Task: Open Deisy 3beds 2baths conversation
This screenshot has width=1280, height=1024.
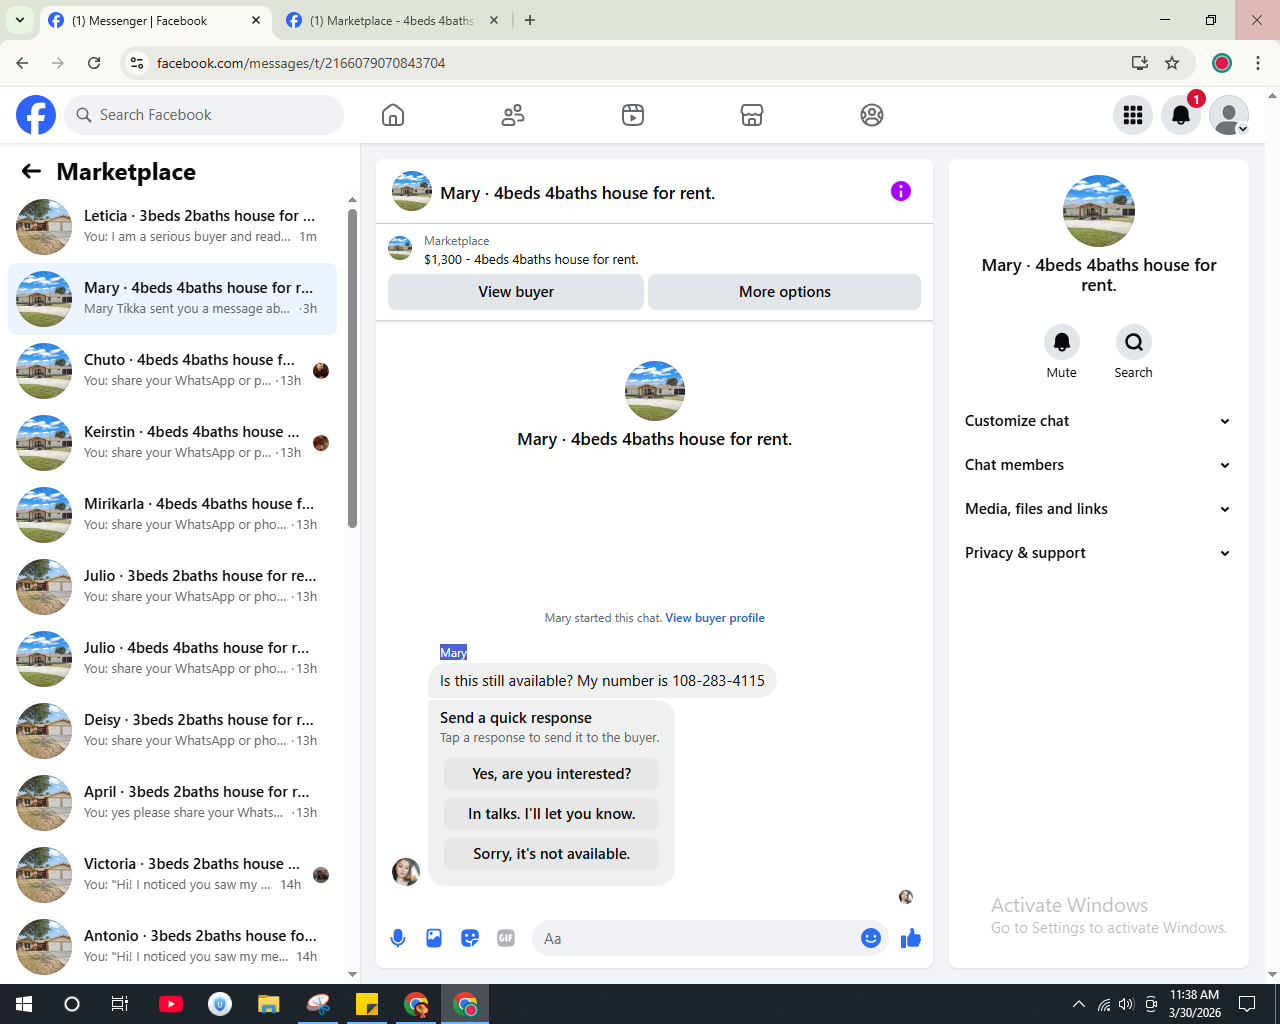Action: pos(172,730)
